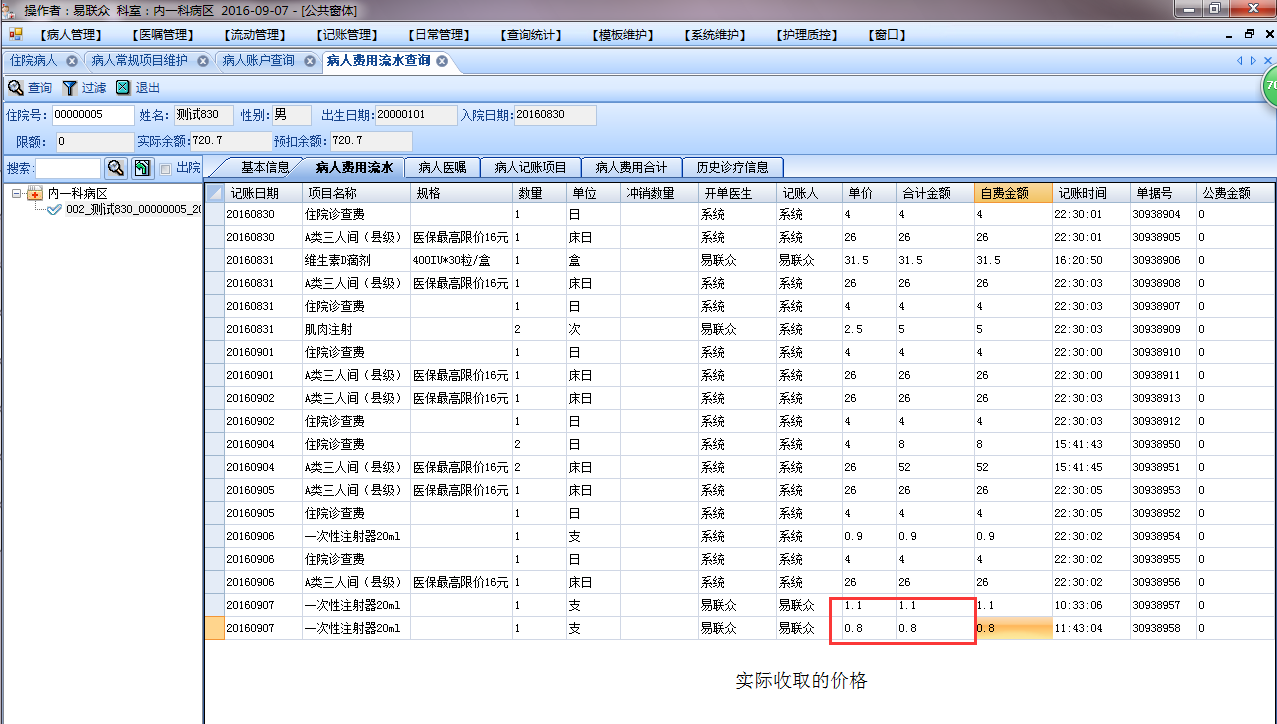1277x724 pixels.
Task: Click the scroll tabs right arrow
Action: click(1253, 61)
